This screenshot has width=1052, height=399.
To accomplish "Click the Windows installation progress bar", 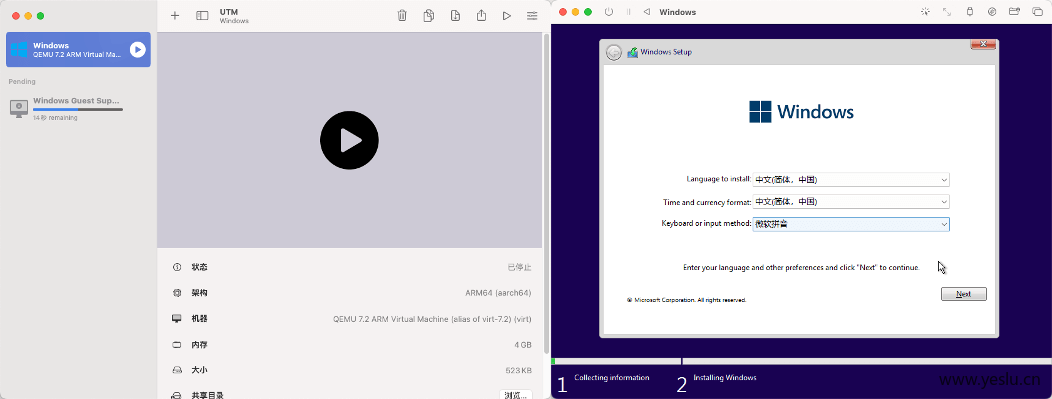I will coord(801,361).
